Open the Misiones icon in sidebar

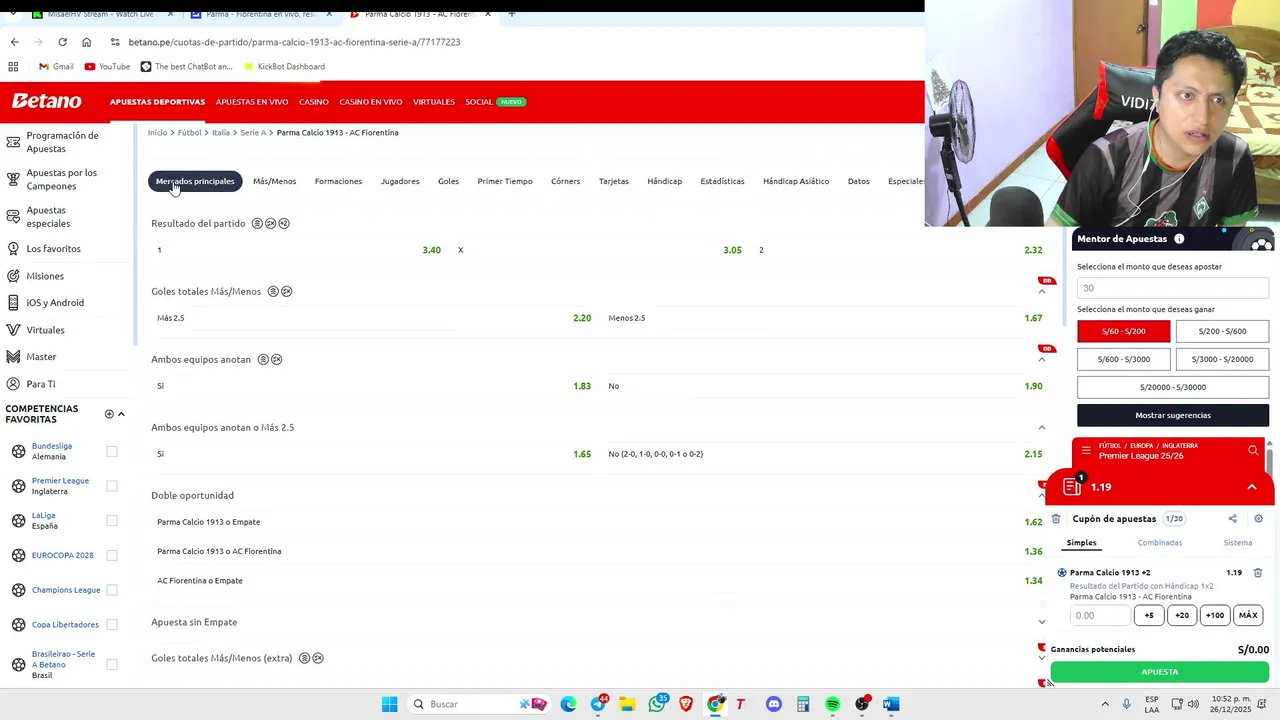coord(13,275)
